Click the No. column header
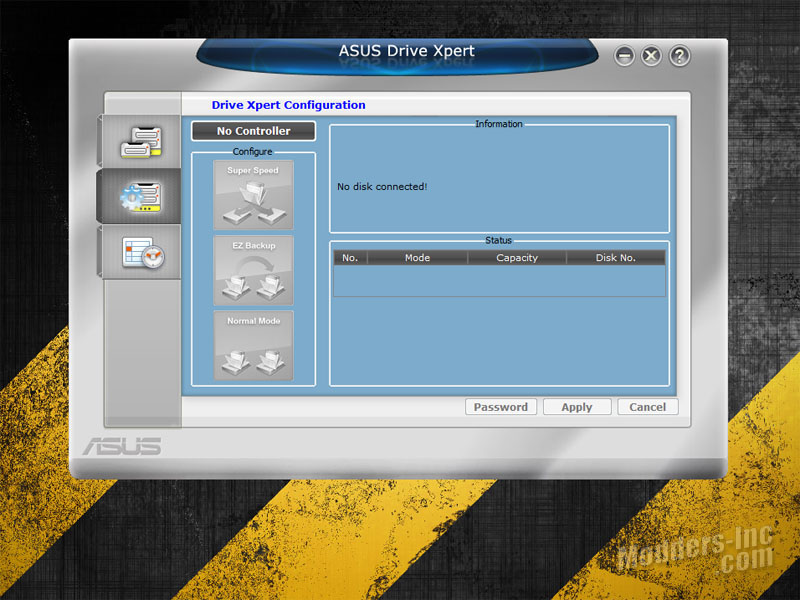The image size is (800, 600). coord(350,258)
